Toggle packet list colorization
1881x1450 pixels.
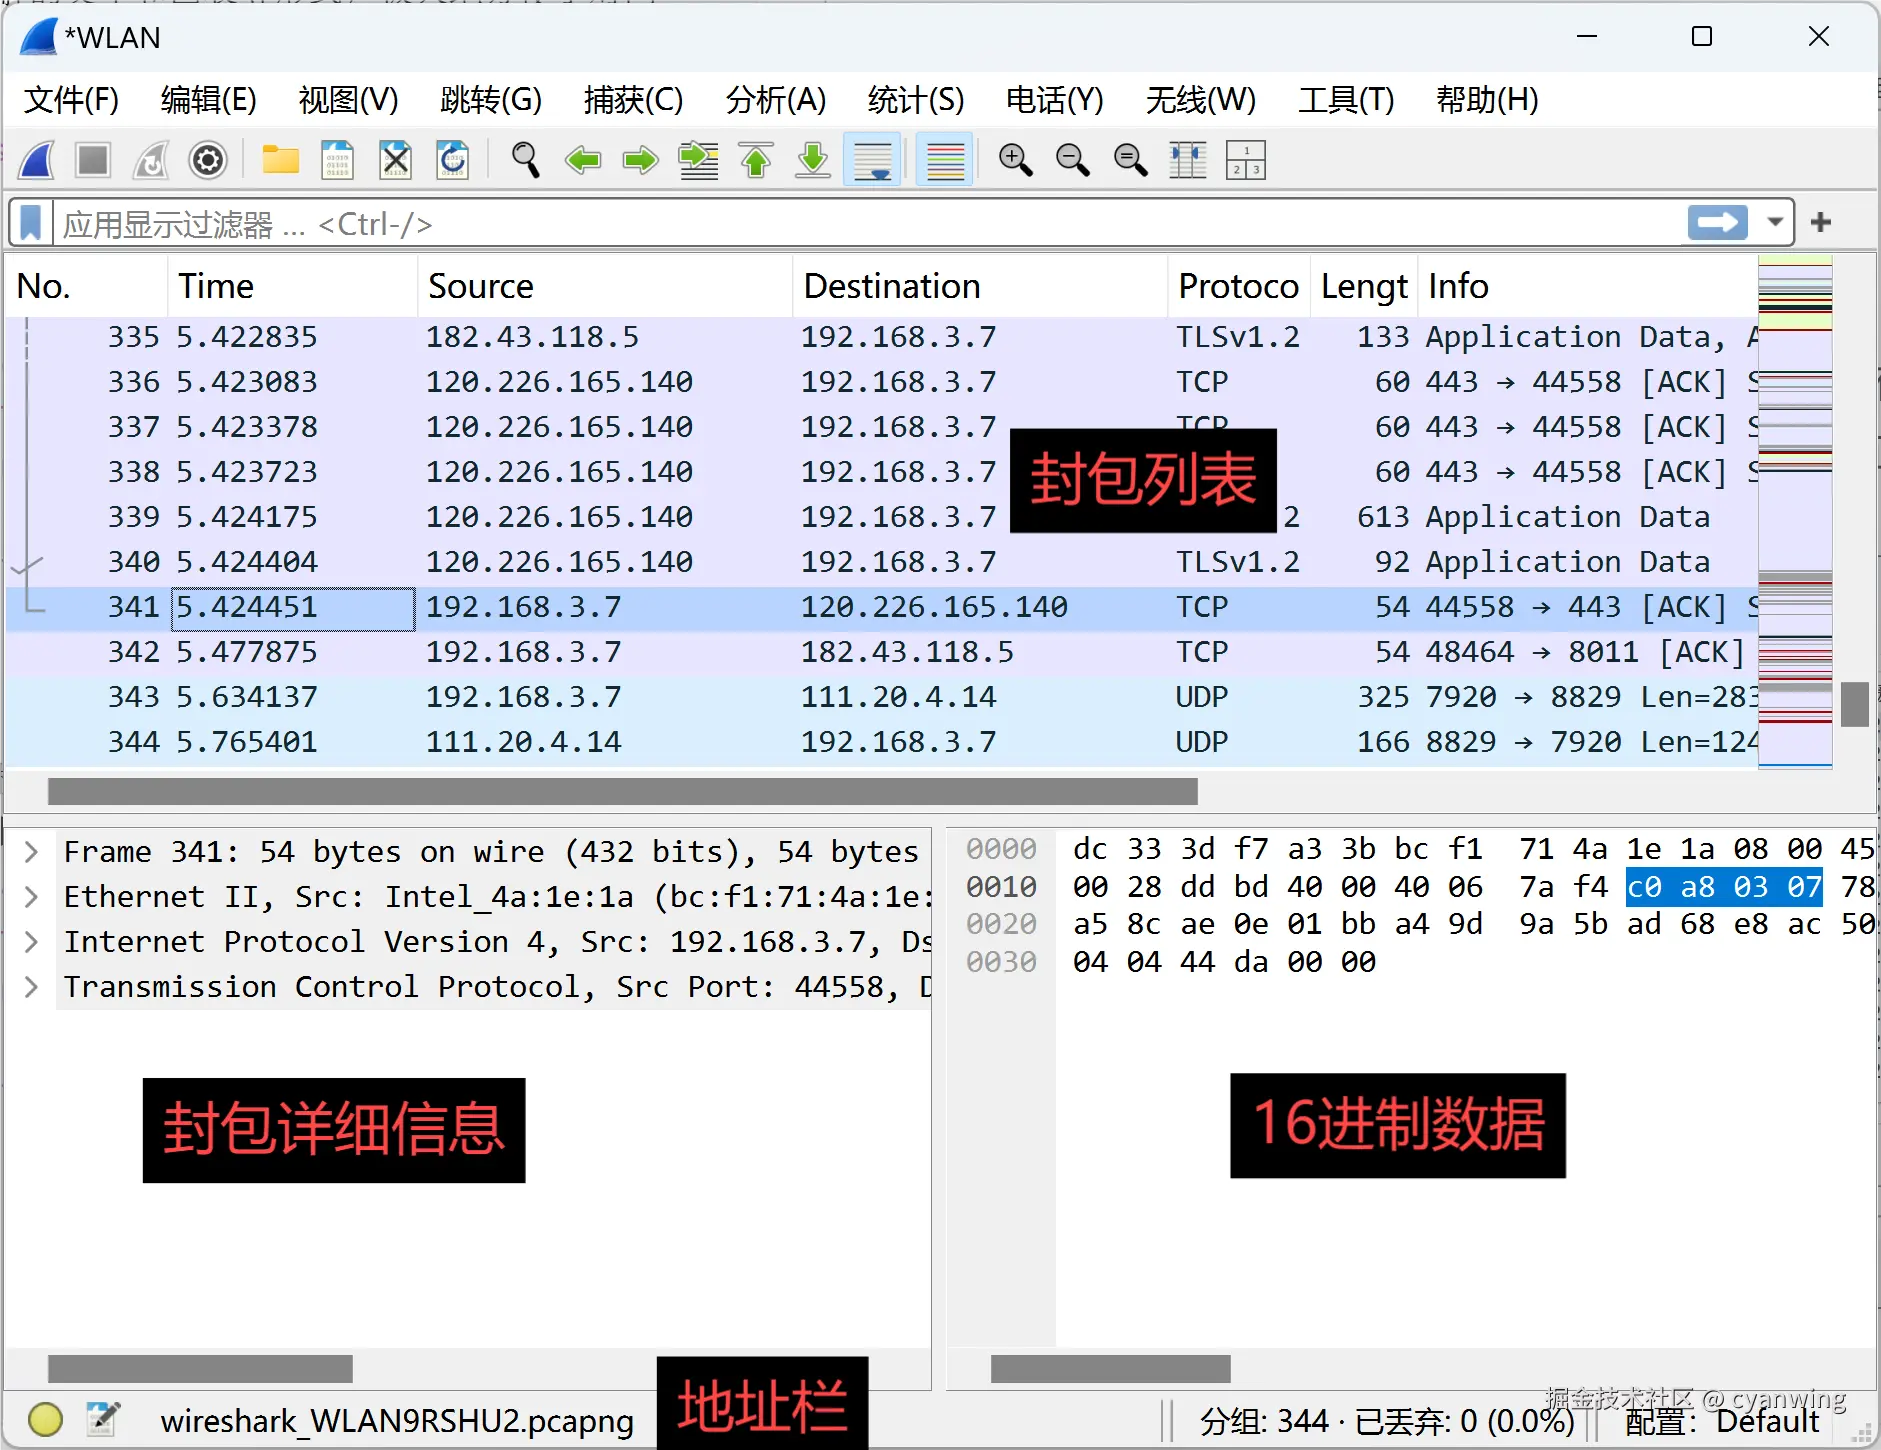(x=944, y=160)
